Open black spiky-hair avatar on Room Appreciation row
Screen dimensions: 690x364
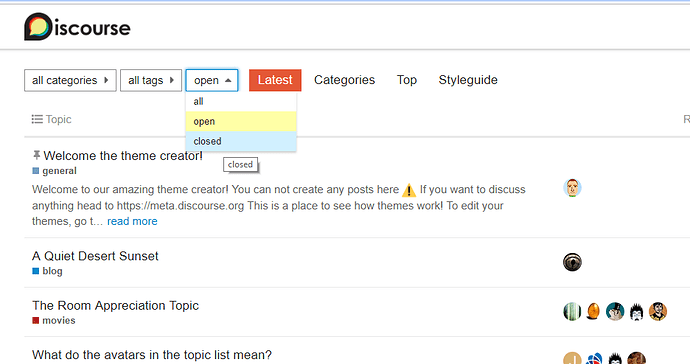point(636,311)
